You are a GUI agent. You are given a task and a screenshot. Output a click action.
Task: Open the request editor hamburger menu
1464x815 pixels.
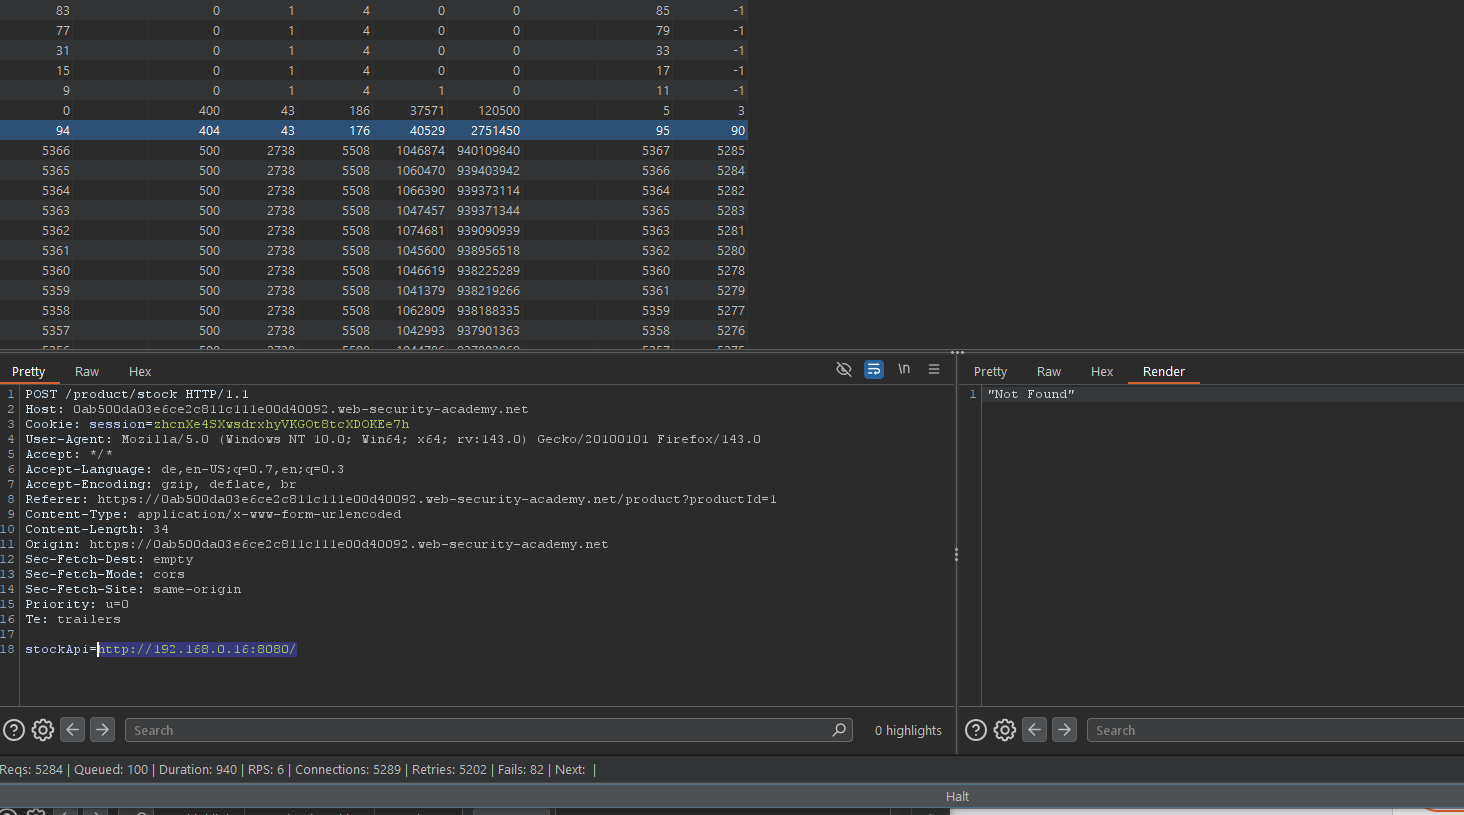(934, 370)
